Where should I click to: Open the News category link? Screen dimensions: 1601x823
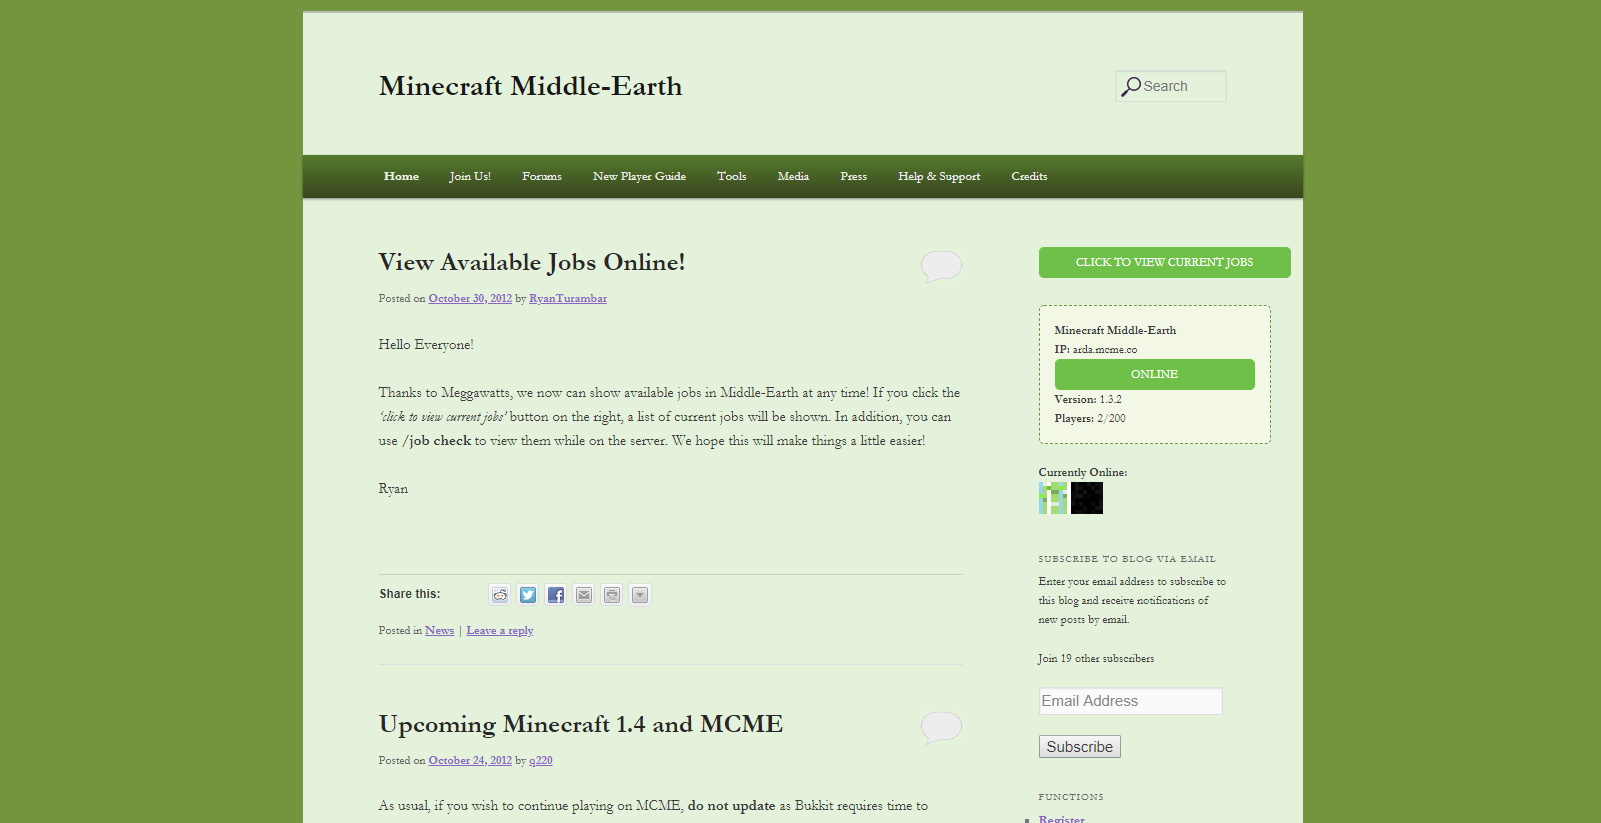(x=439, y=630)
